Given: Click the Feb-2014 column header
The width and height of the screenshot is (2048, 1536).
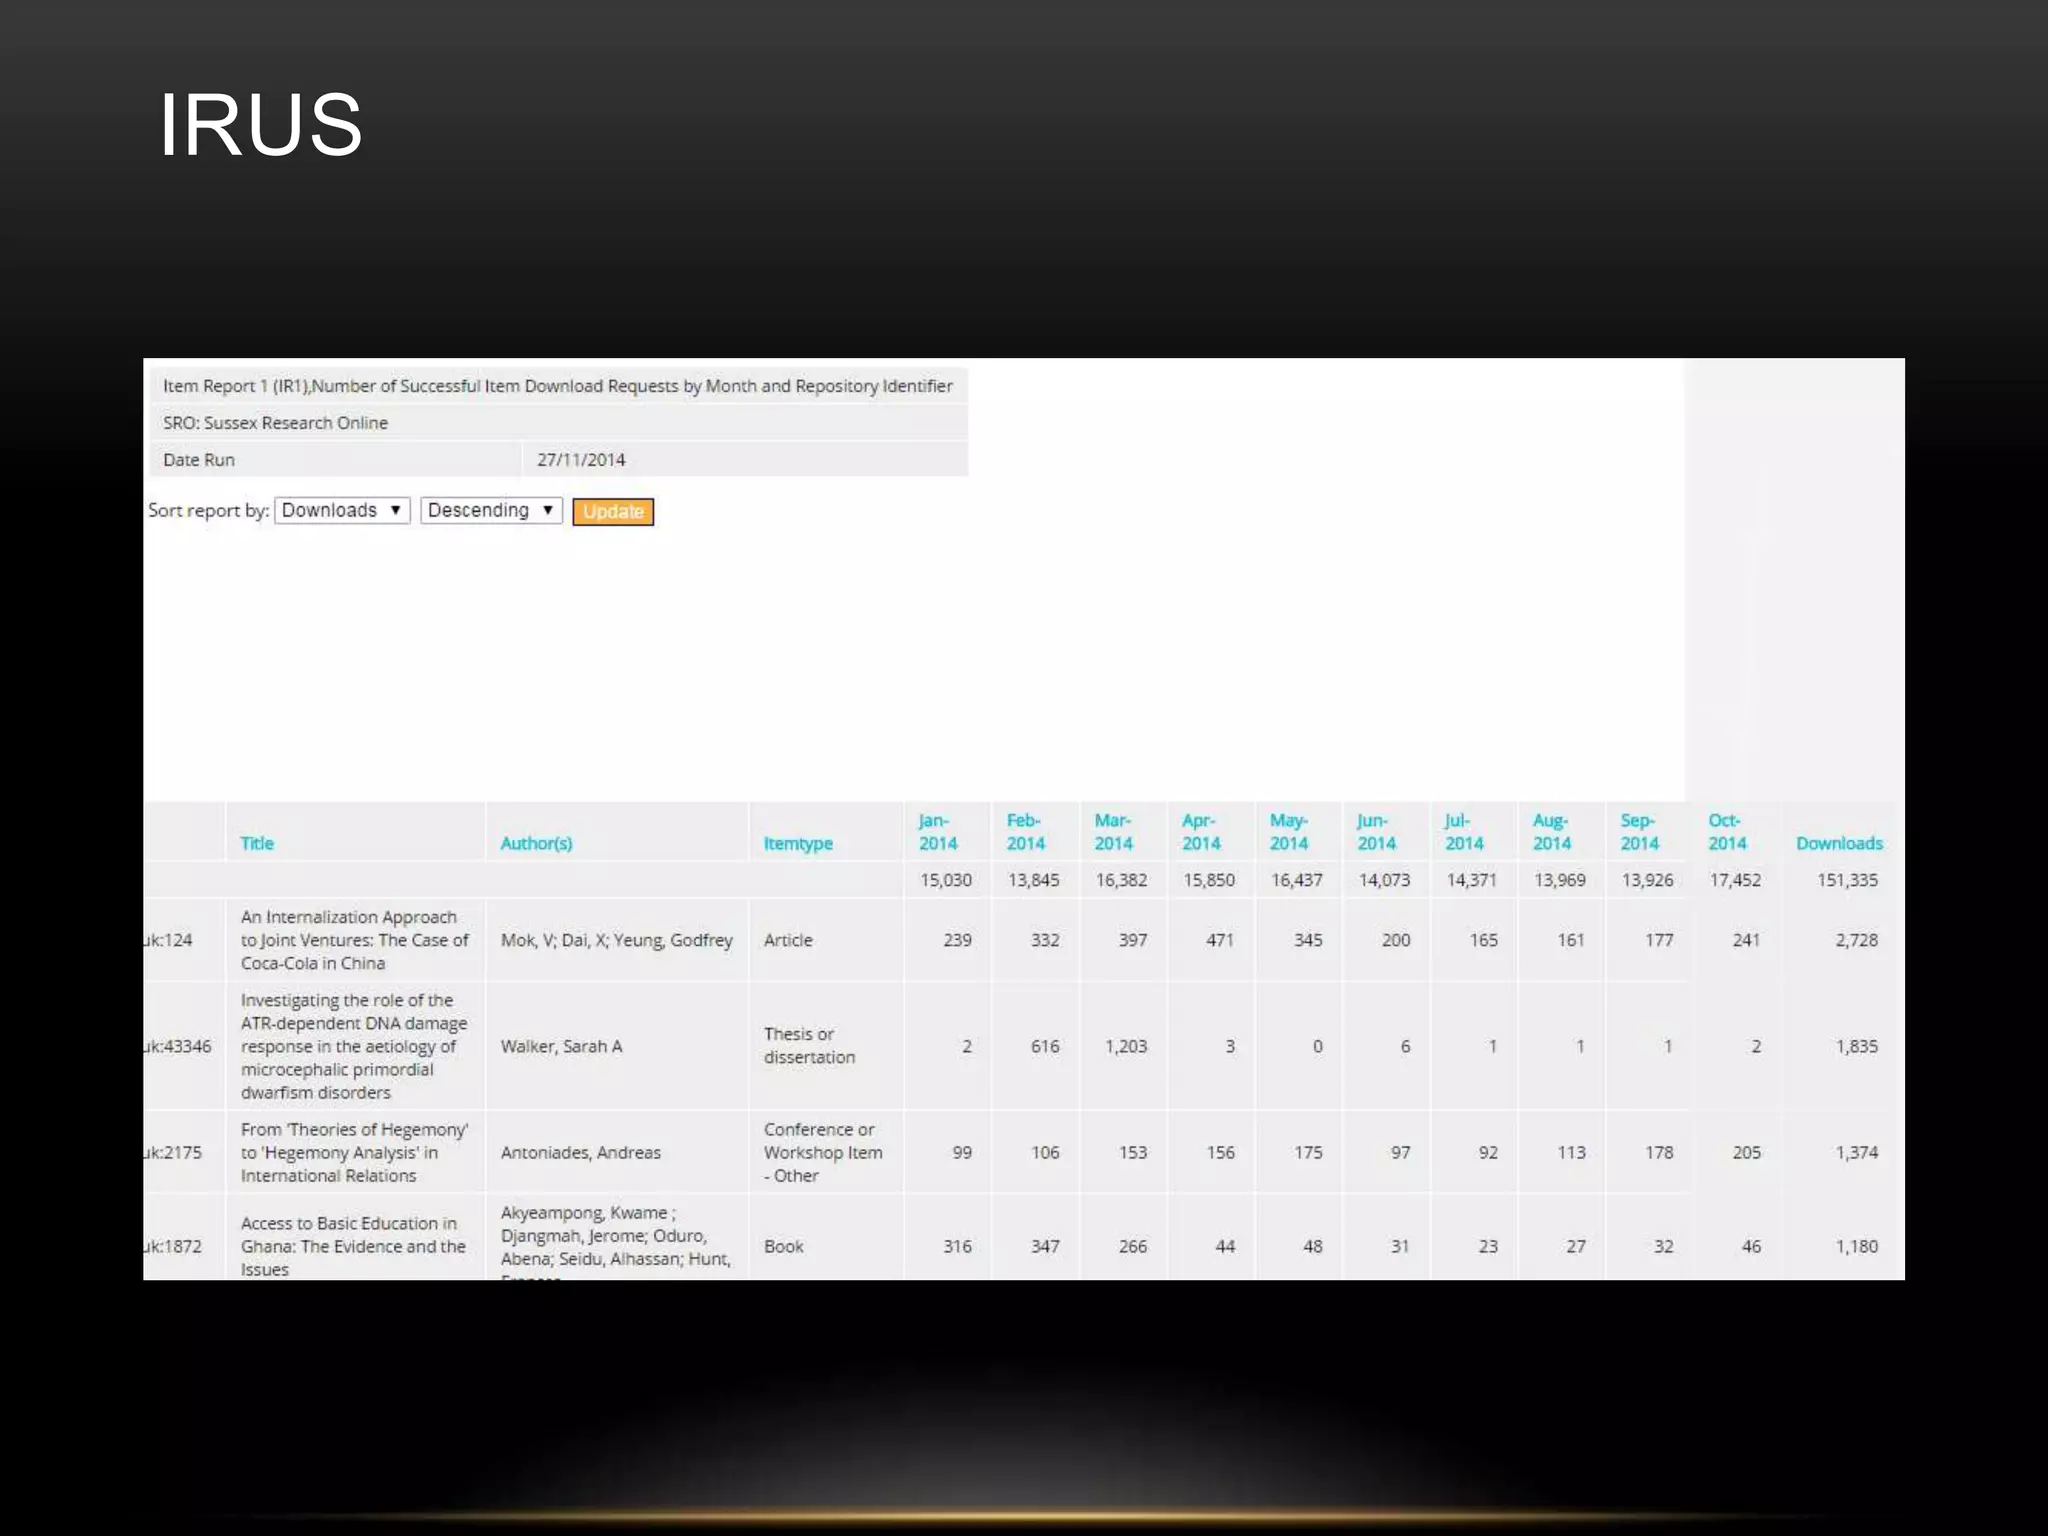Looking at the screenshot, I should [x=1025, y=832].
